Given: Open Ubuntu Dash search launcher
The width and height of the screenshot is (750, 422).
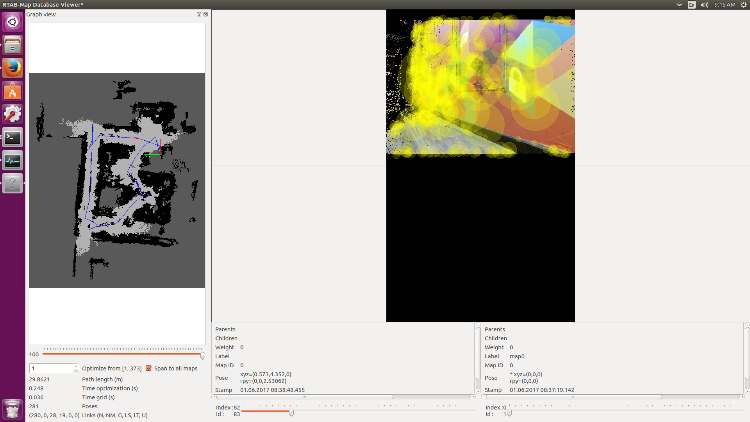Looking at the screenshot, I should coord(12,23).
